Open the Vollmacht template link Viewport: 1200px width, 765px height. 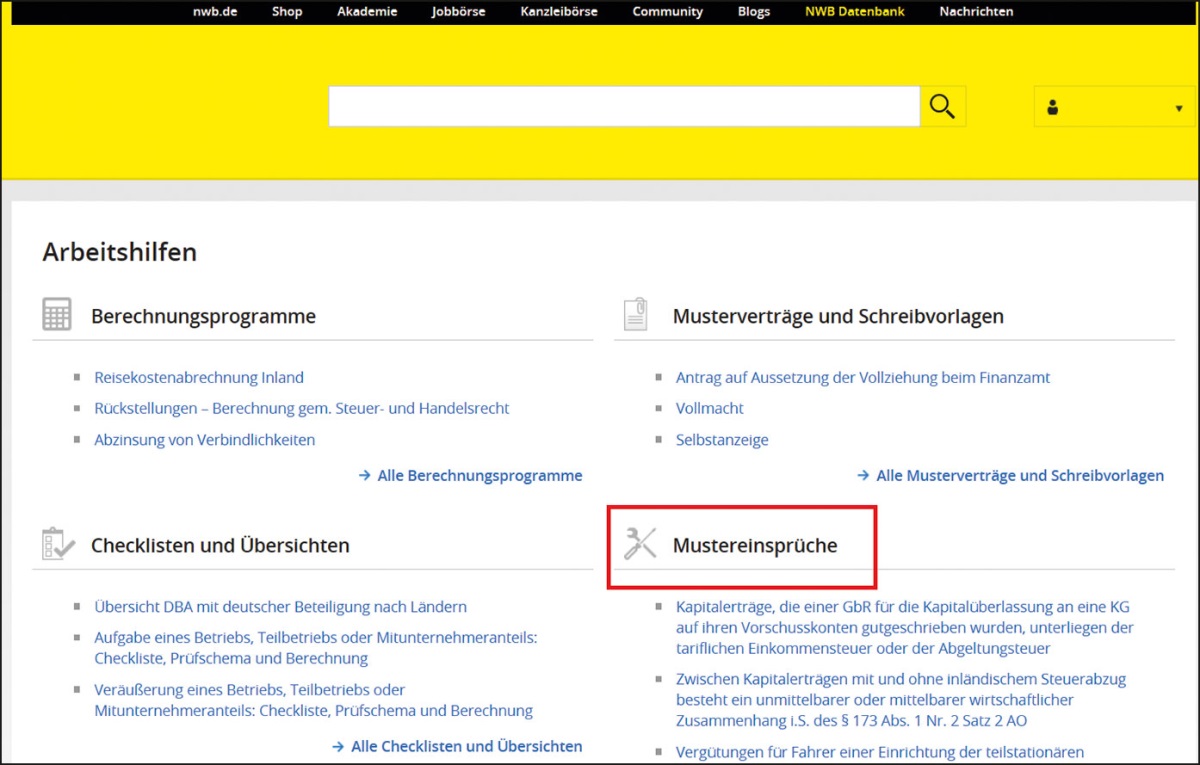click(x=710, y=409)
